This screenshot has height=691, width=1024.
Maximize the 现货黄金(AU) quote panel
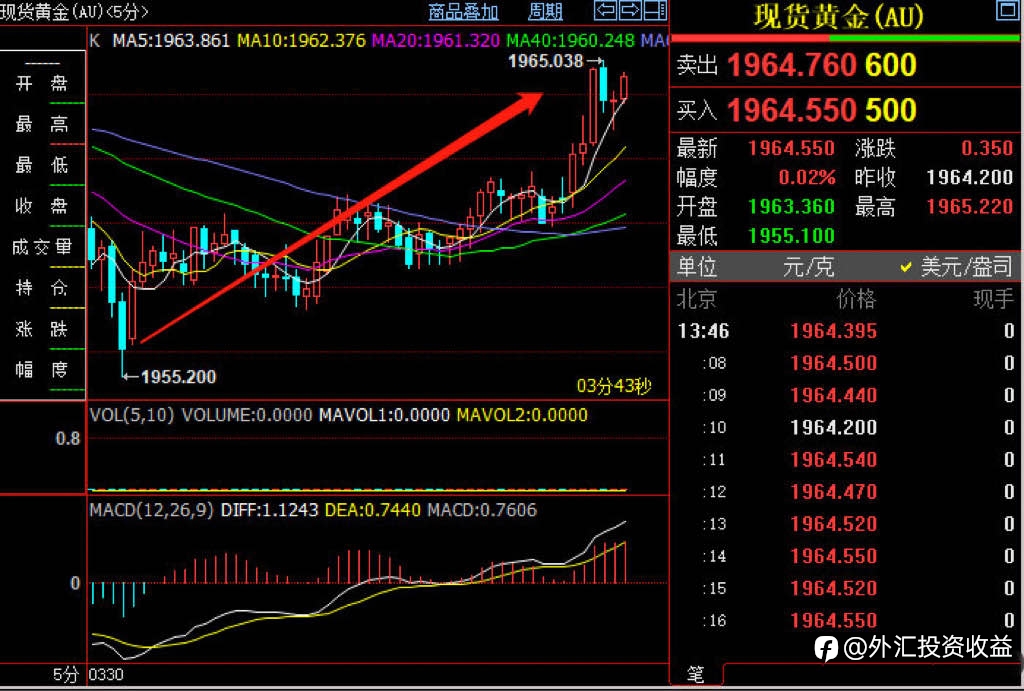click(1007, 10)
